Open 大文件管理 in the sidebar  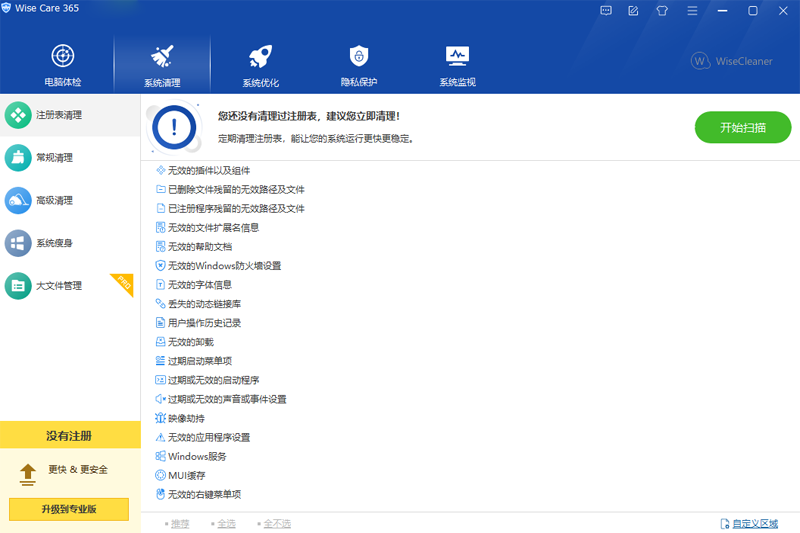coord(58,286)
